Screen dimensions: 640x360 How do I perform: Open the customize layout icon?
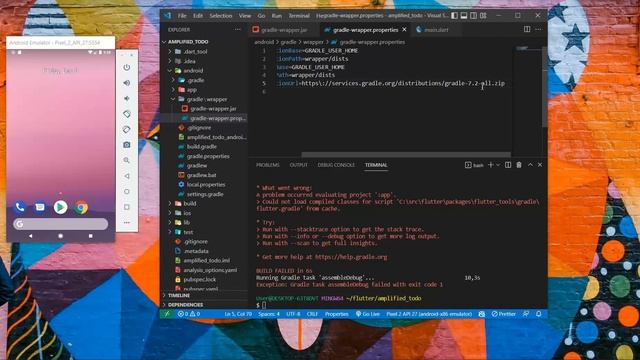483,16
